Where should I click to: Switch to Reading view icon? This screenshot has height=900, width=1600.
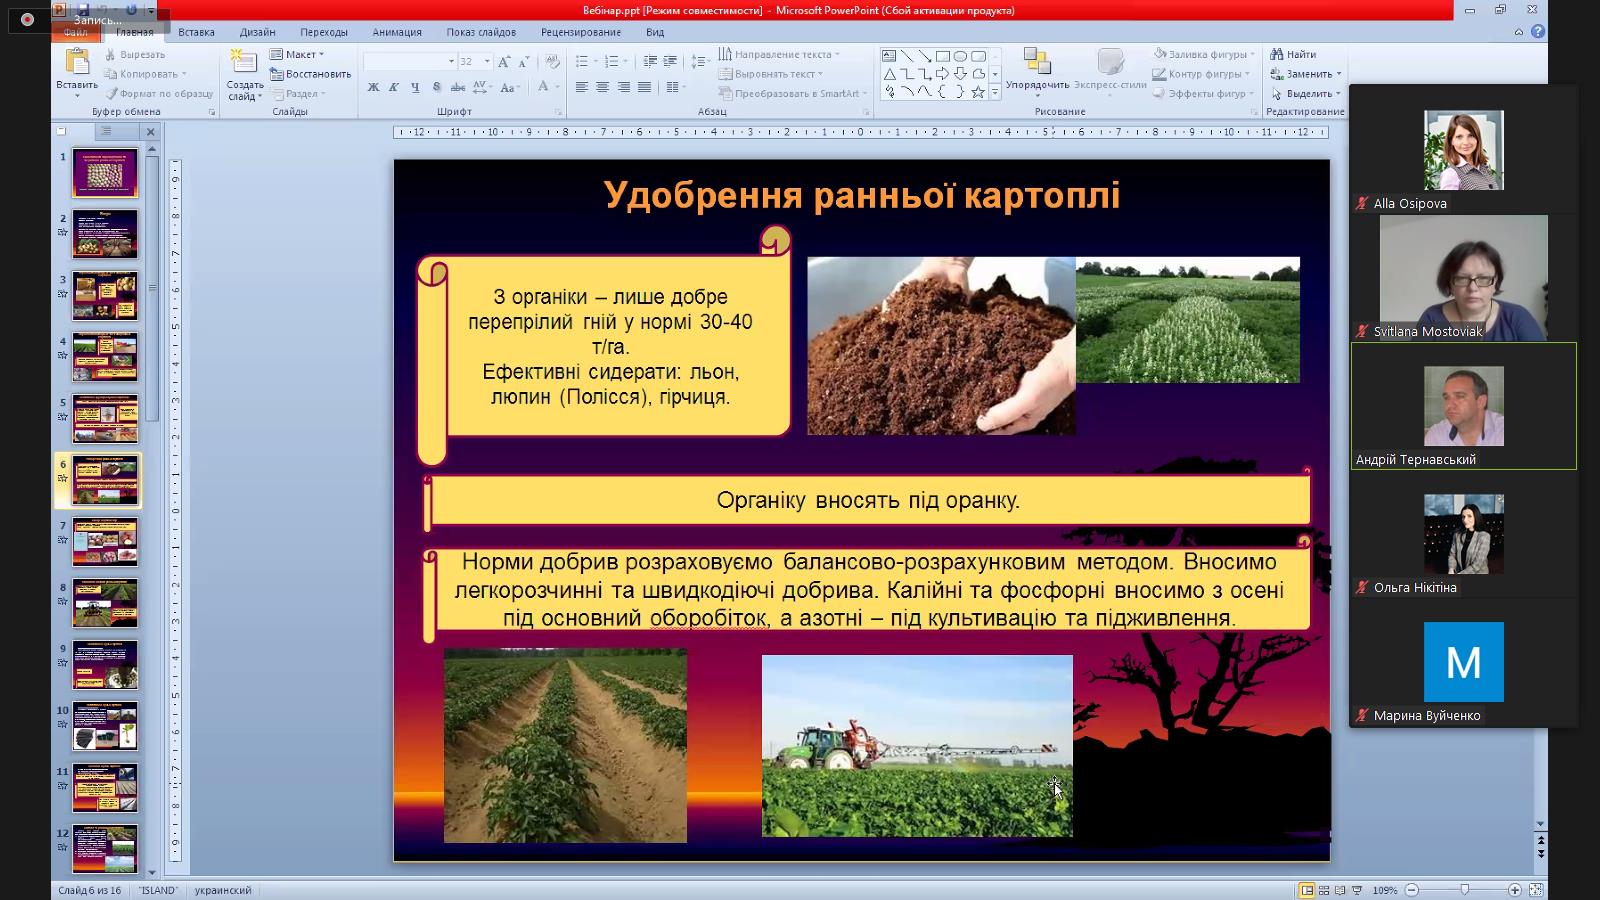click(x=1341, y=890)
